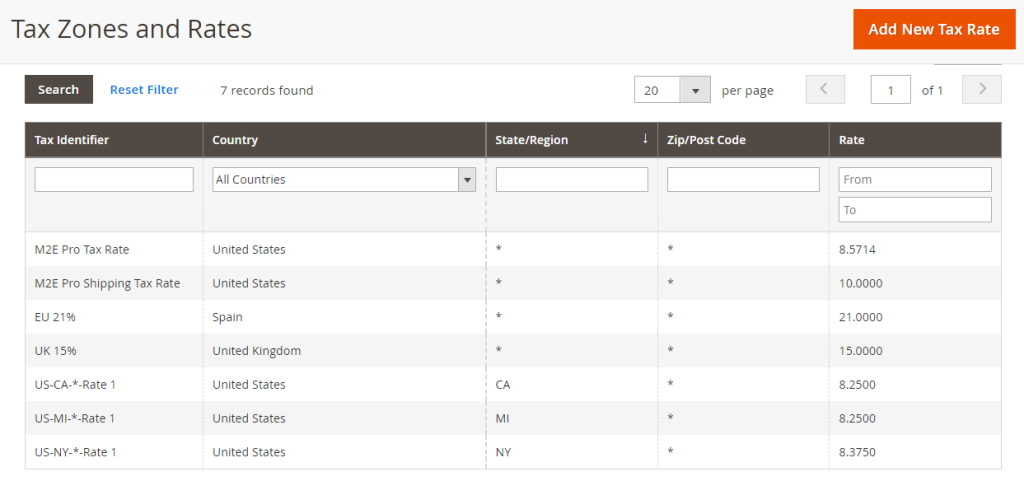The height and width of the screenshot is (481, 1024).
Task: Click the Rate To filter field
Action: pos(914,210)
